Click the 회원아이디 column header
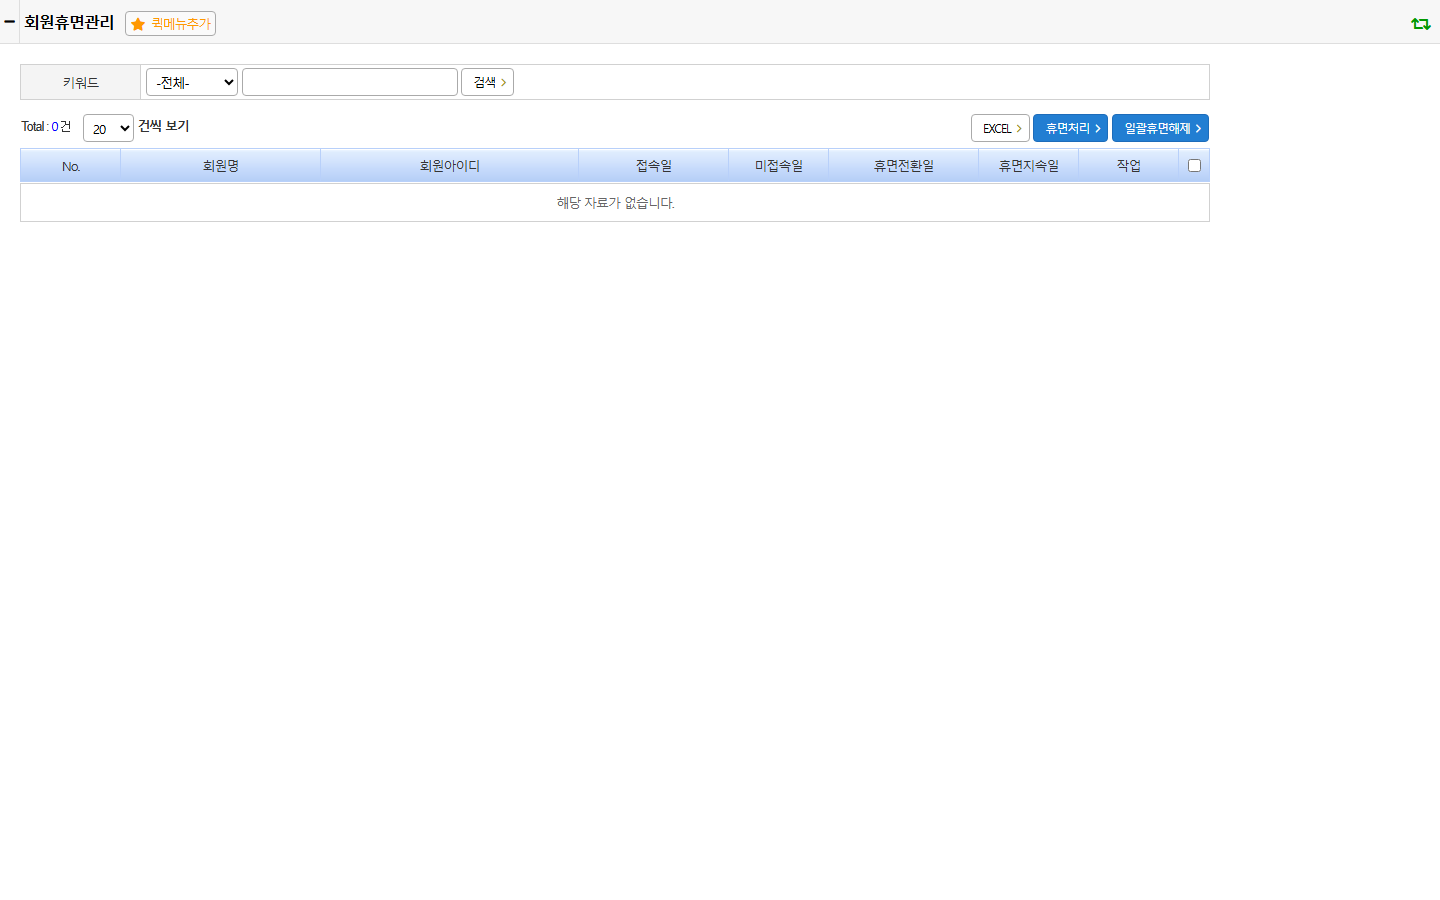 450,165
